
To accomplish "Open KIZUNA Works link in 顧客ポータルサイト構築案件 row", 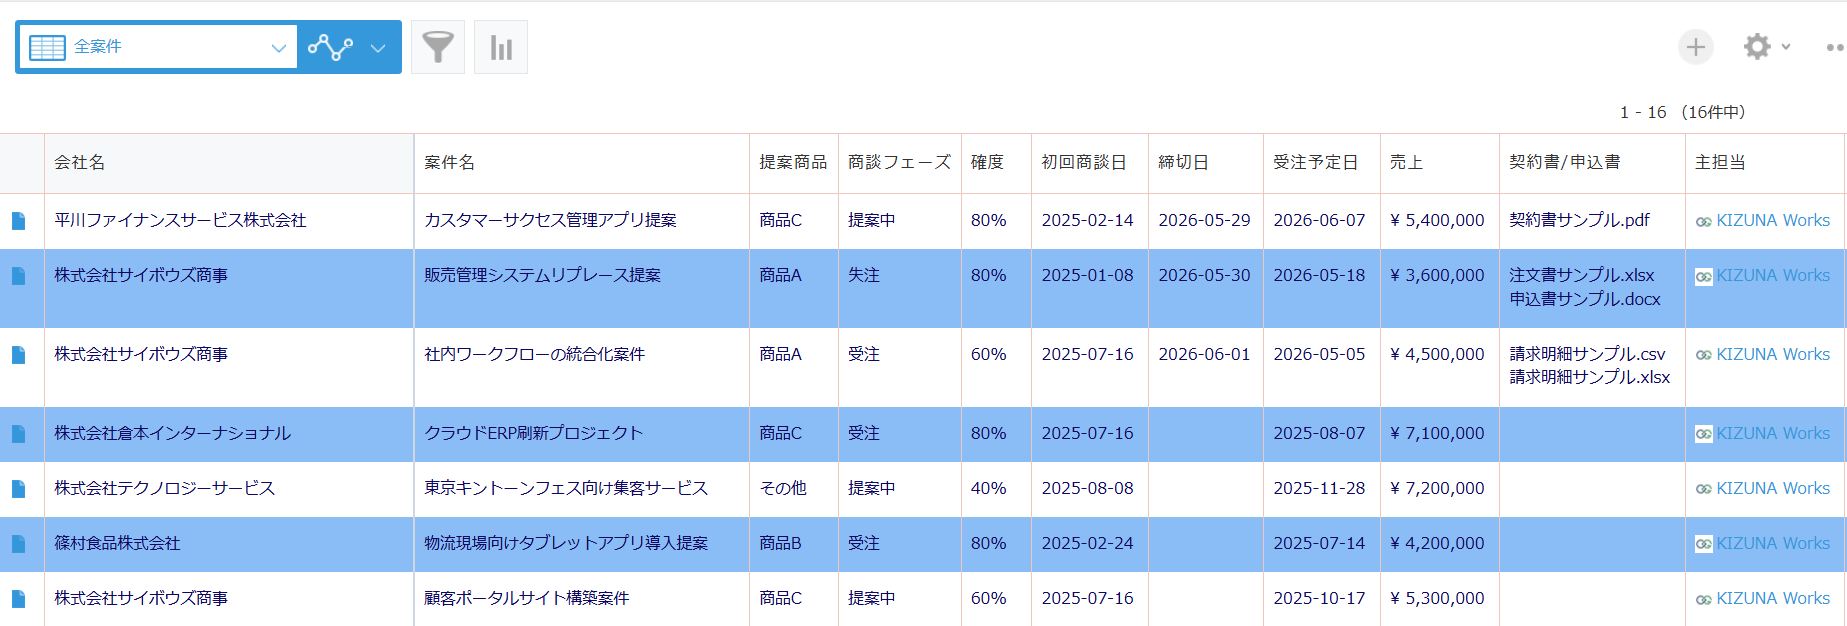I will (1772, 598).
